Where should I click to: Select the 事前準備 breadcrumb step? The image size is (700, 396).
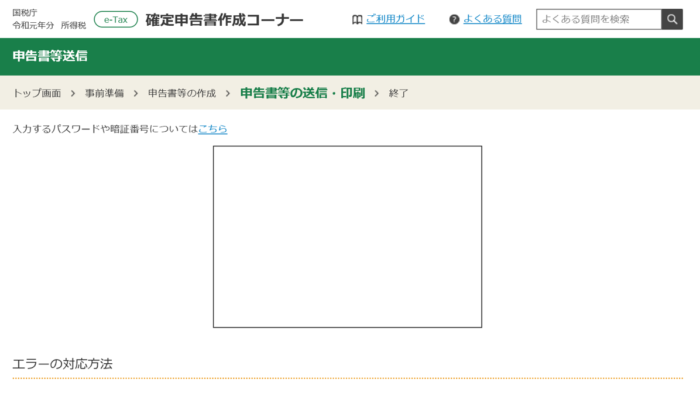[104, 93]
